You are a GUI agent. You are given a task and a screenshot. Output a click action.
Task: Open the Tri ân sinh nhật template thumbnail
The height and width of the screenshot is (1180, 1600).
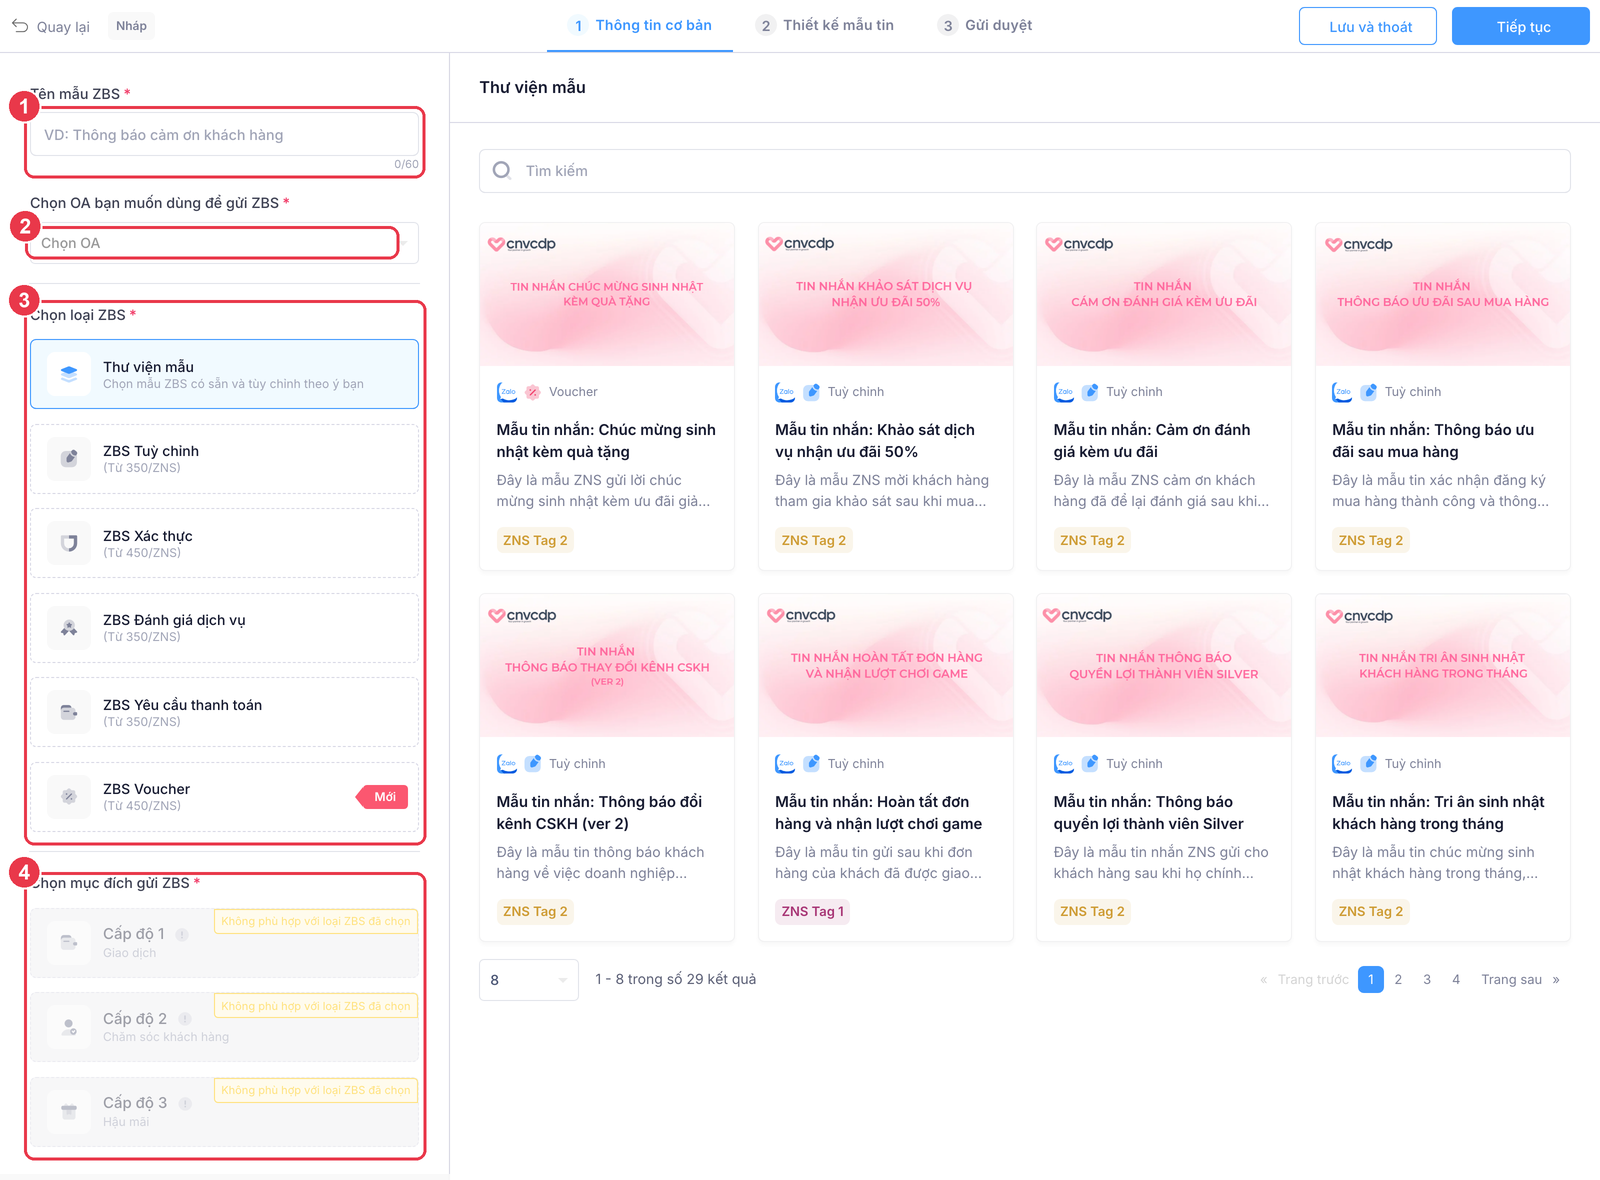coord(1442,666)
